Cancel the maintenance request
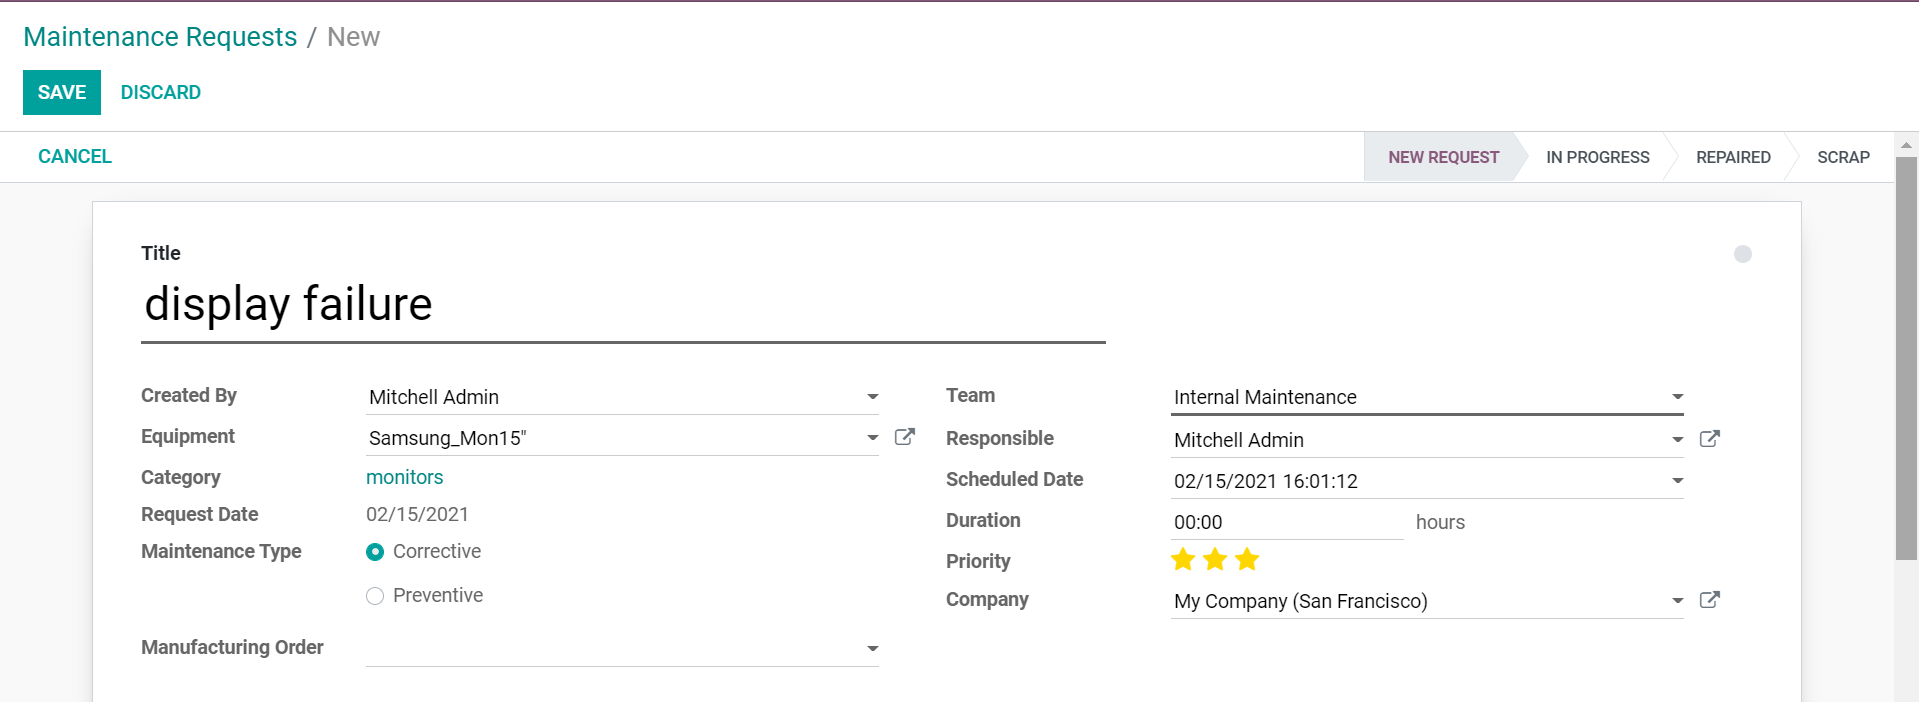This screenshot has height=702, width=1919. (x=75, y=156)
